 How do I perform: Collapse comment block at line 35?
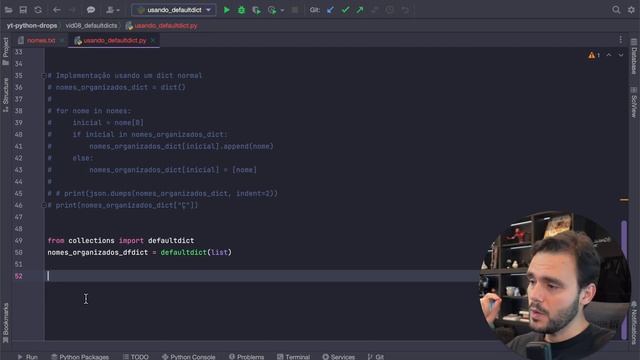[43, 76]
